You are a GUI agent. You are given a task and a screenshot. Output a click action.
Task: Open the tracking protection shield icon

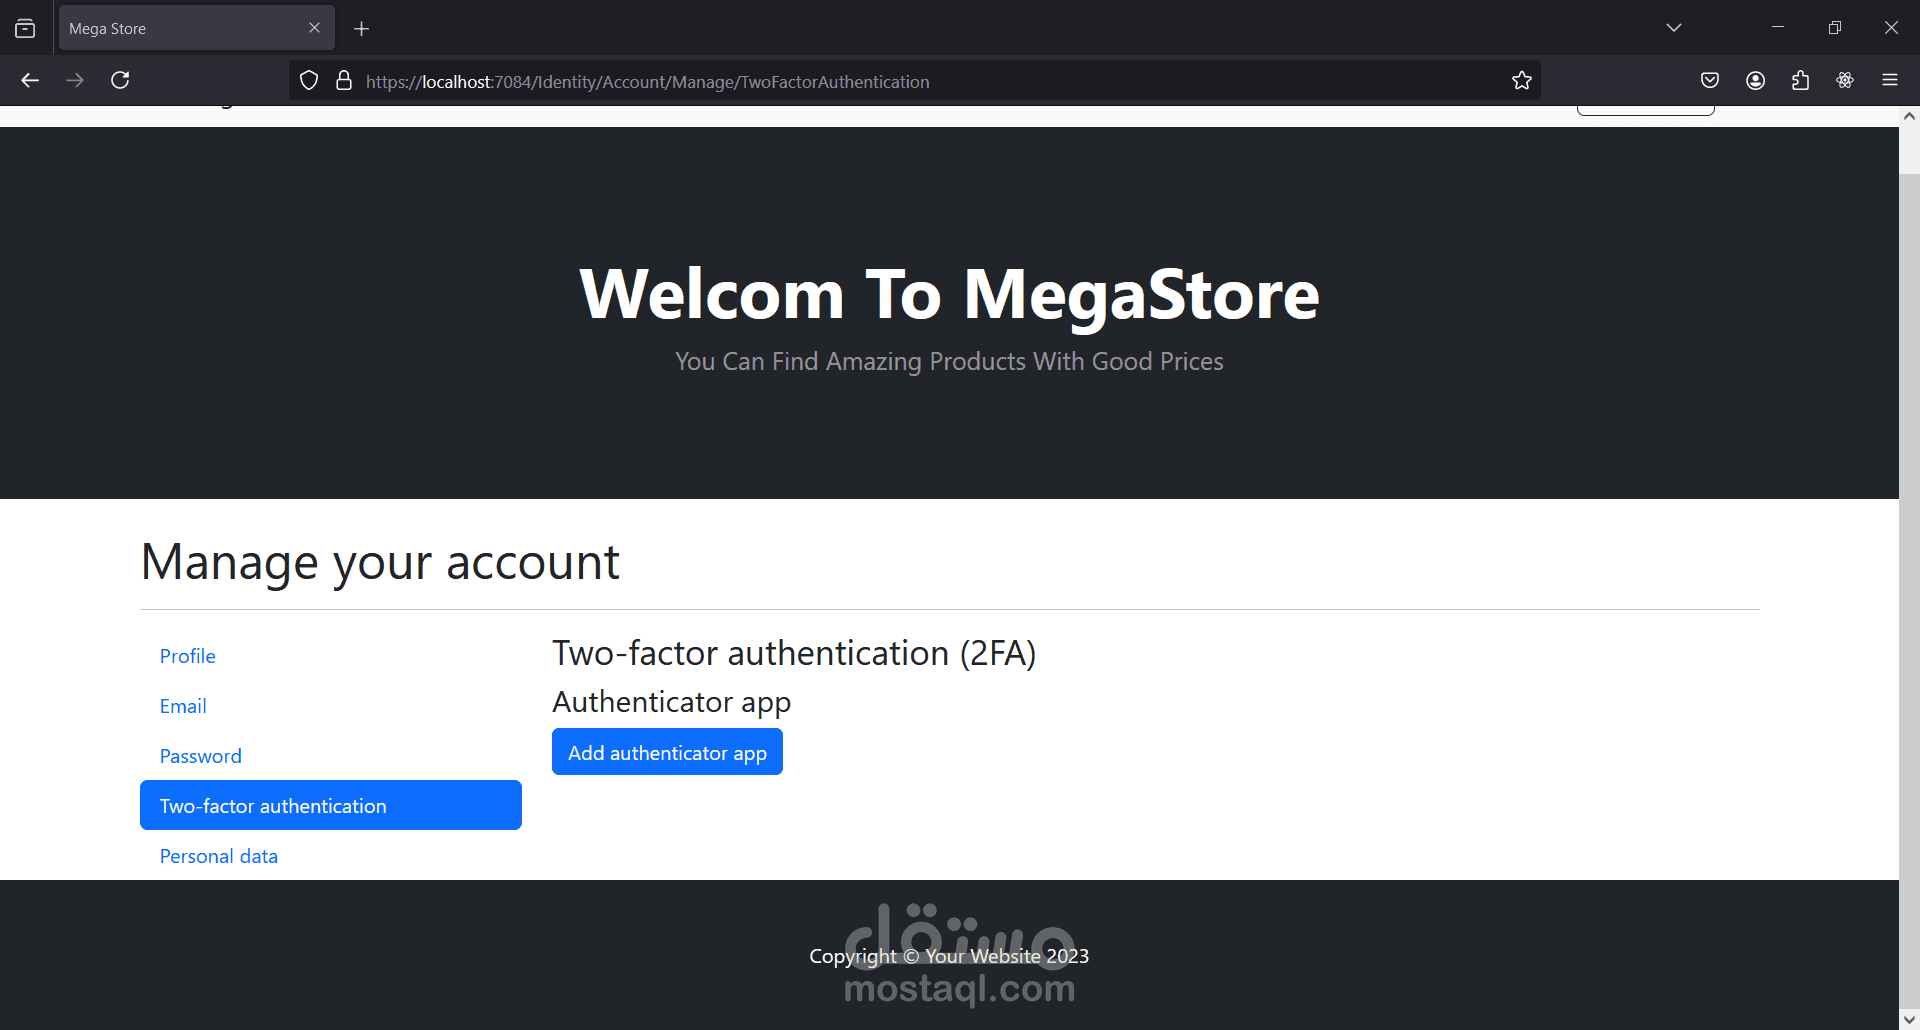click(309, 81)
